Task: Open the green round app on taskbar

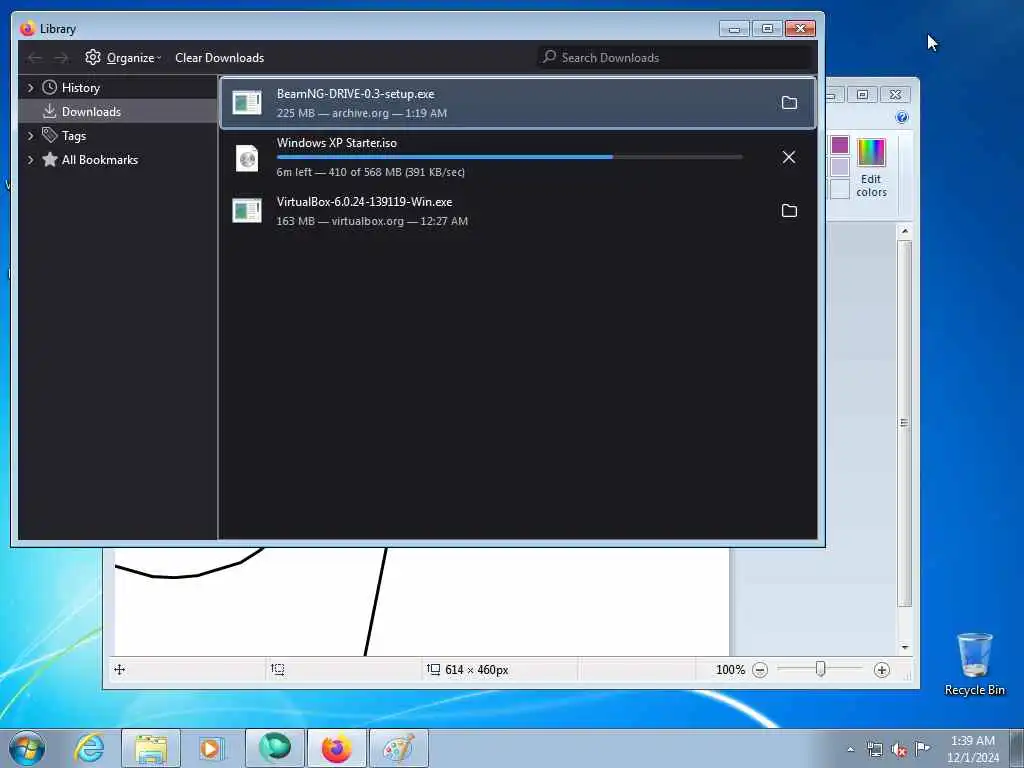Action: [x=274, y=748]
